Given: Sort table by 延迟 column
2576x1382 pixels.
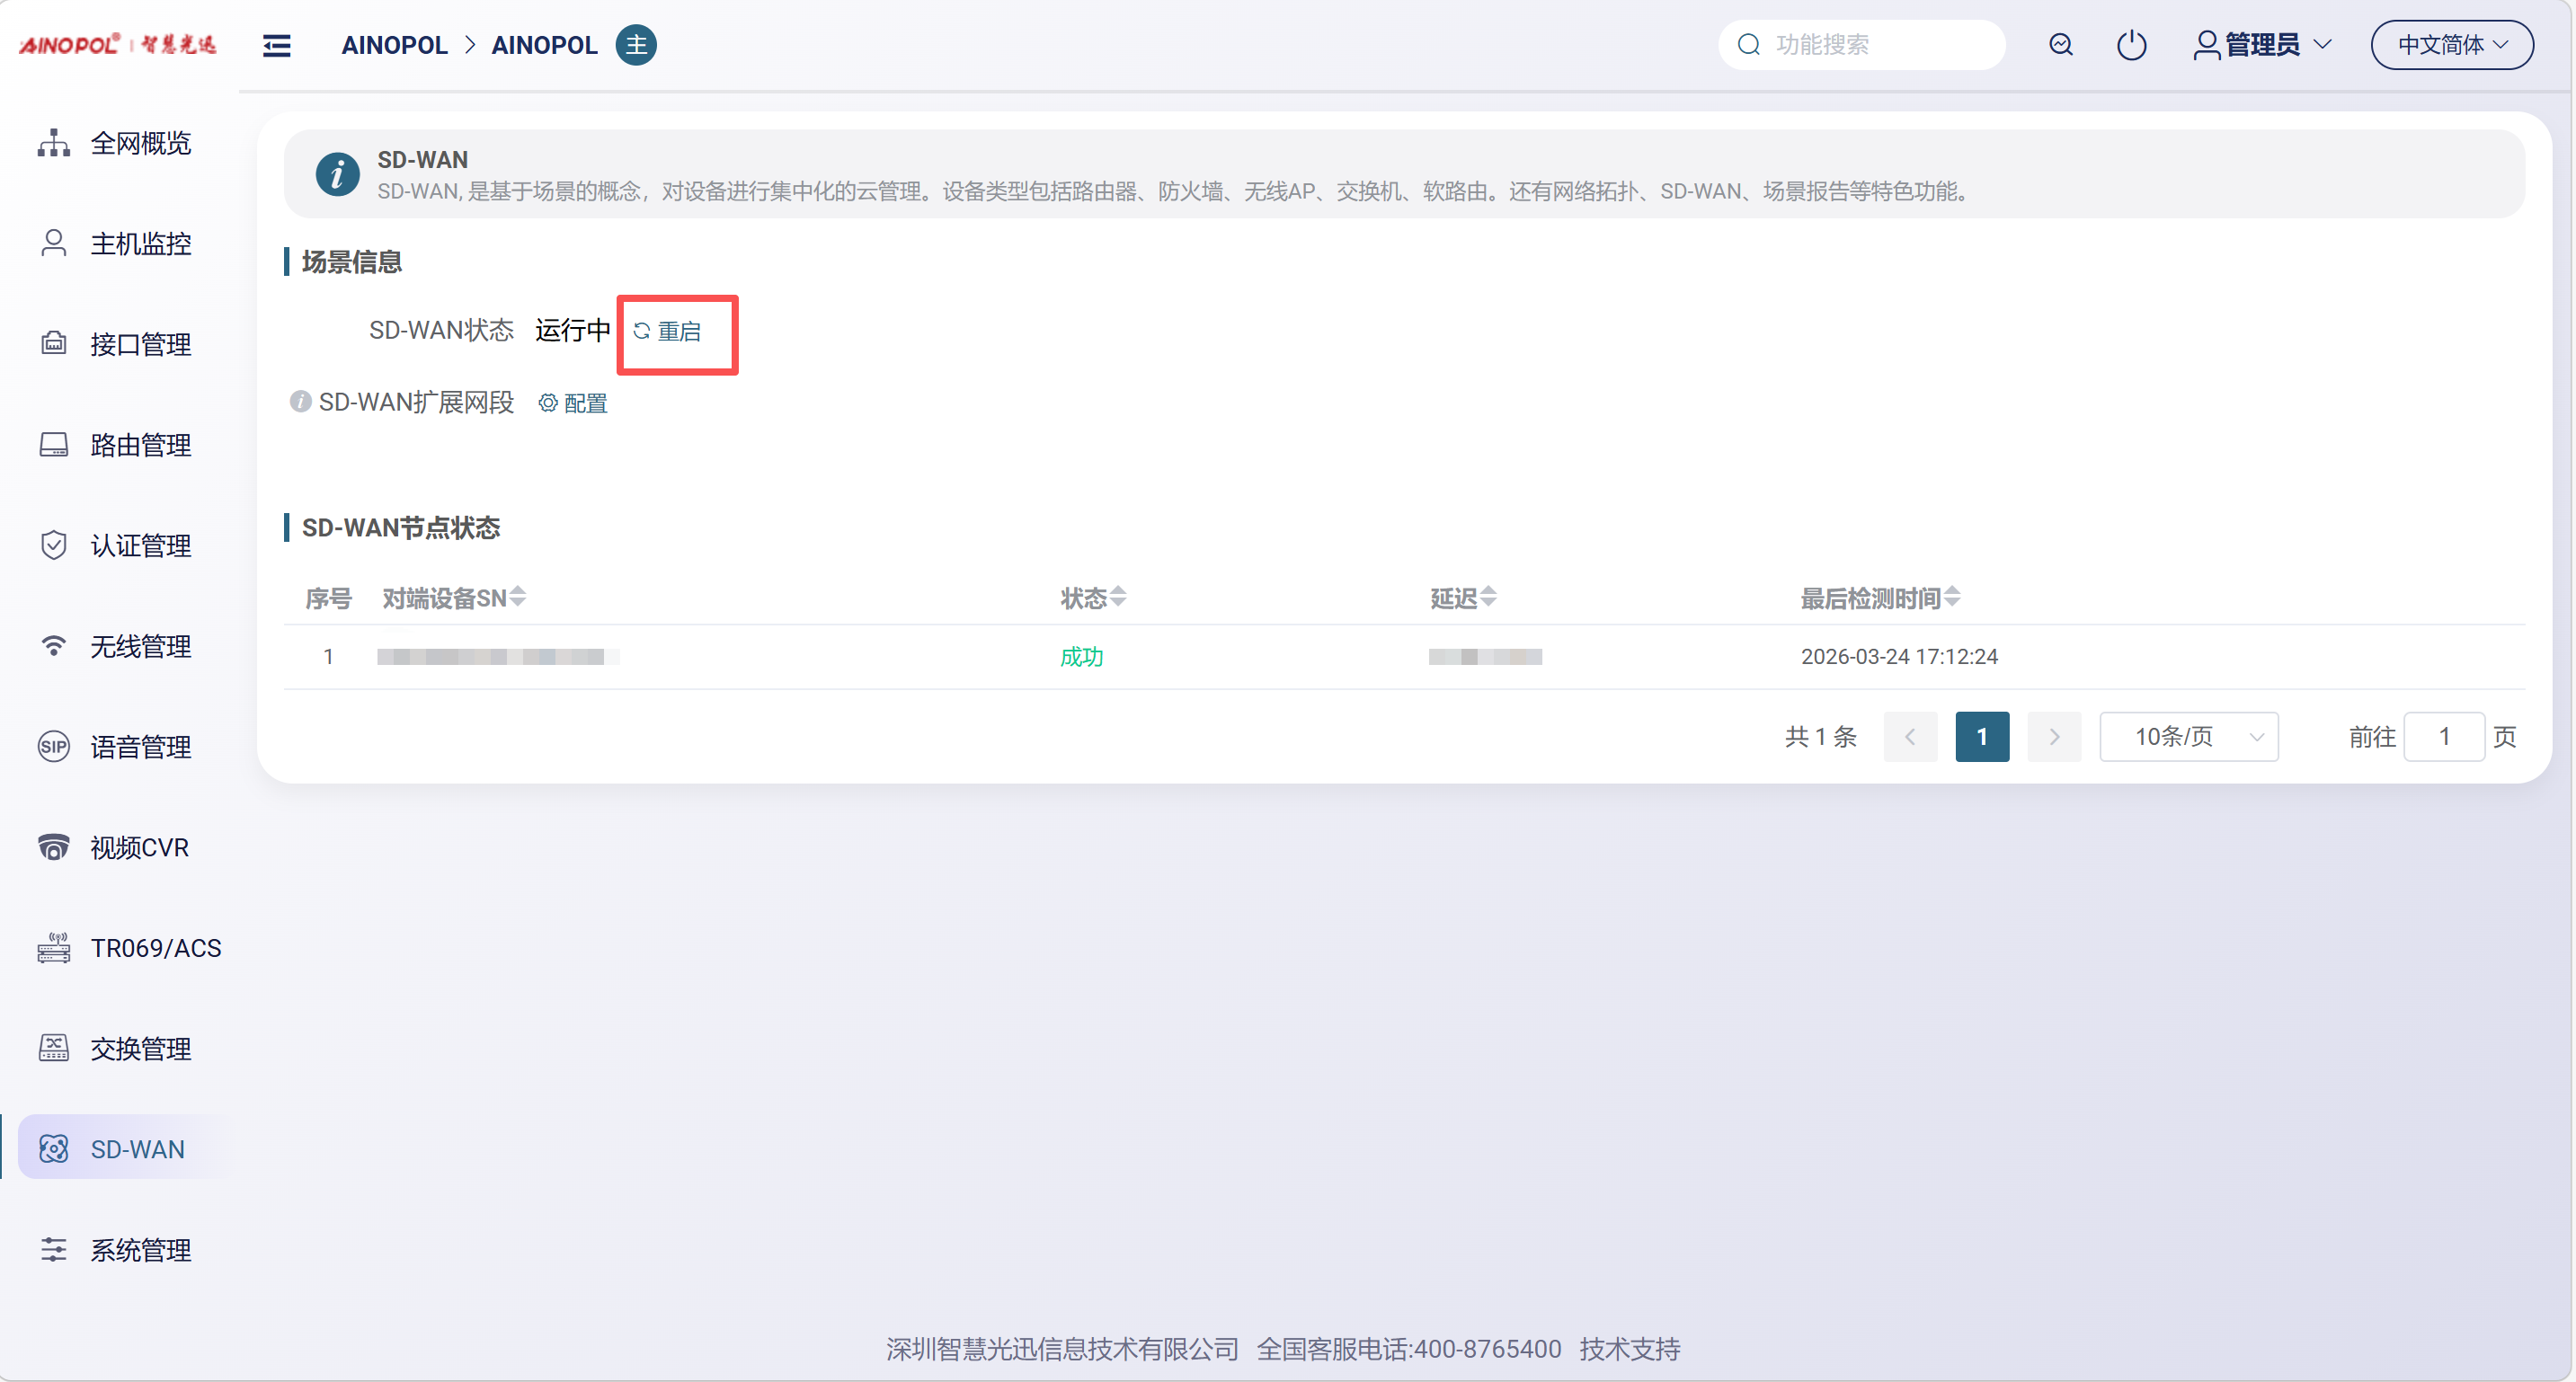Looking at the screenshot, I should (x=1488, y=597).
